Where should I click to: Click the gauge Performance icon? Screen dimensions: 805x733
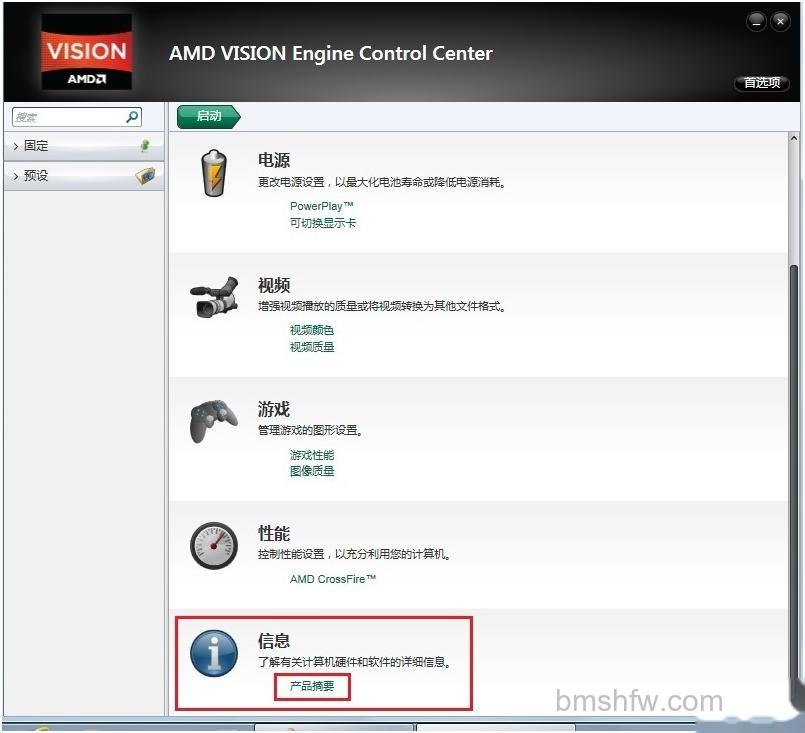(214, 546)
